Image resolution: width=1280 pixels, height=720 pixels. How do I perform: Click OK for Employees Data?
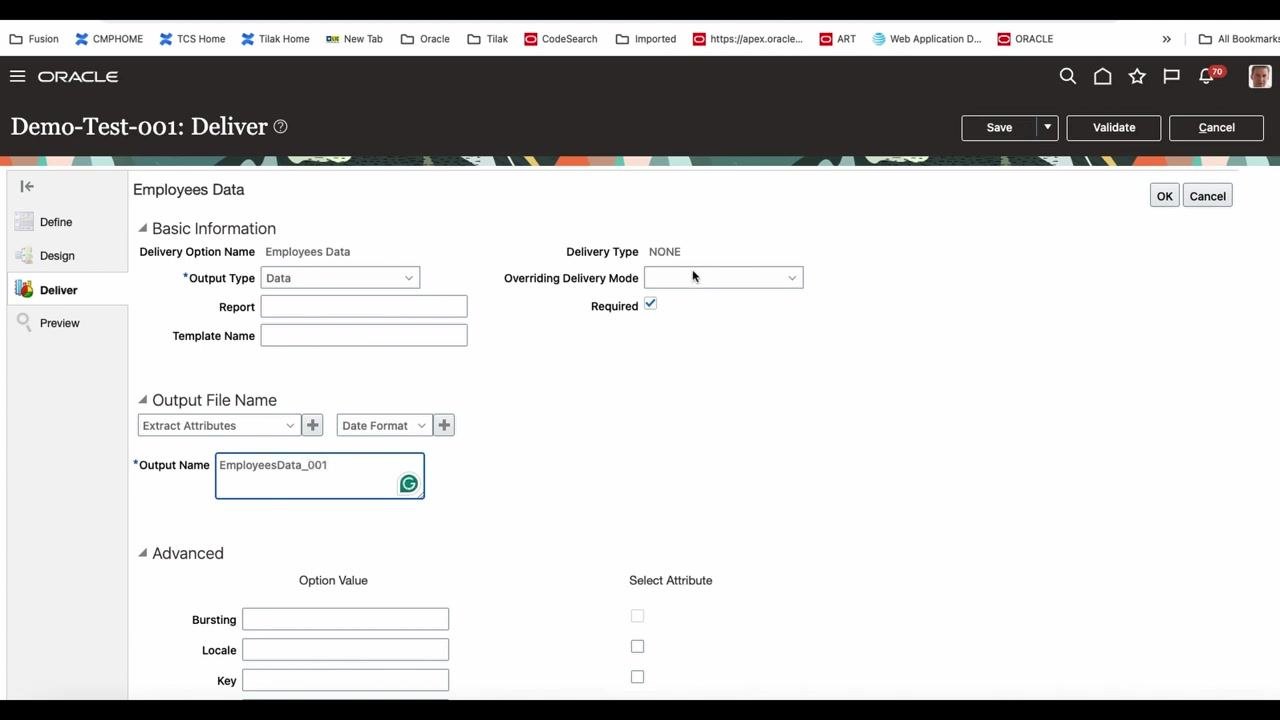[1164, 196]
